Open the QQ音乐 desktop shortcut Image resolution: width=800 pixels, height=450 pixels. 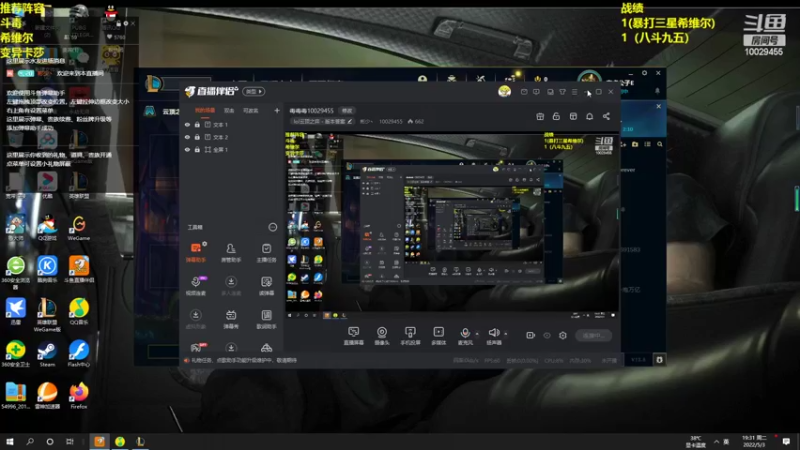coord(79,311)
